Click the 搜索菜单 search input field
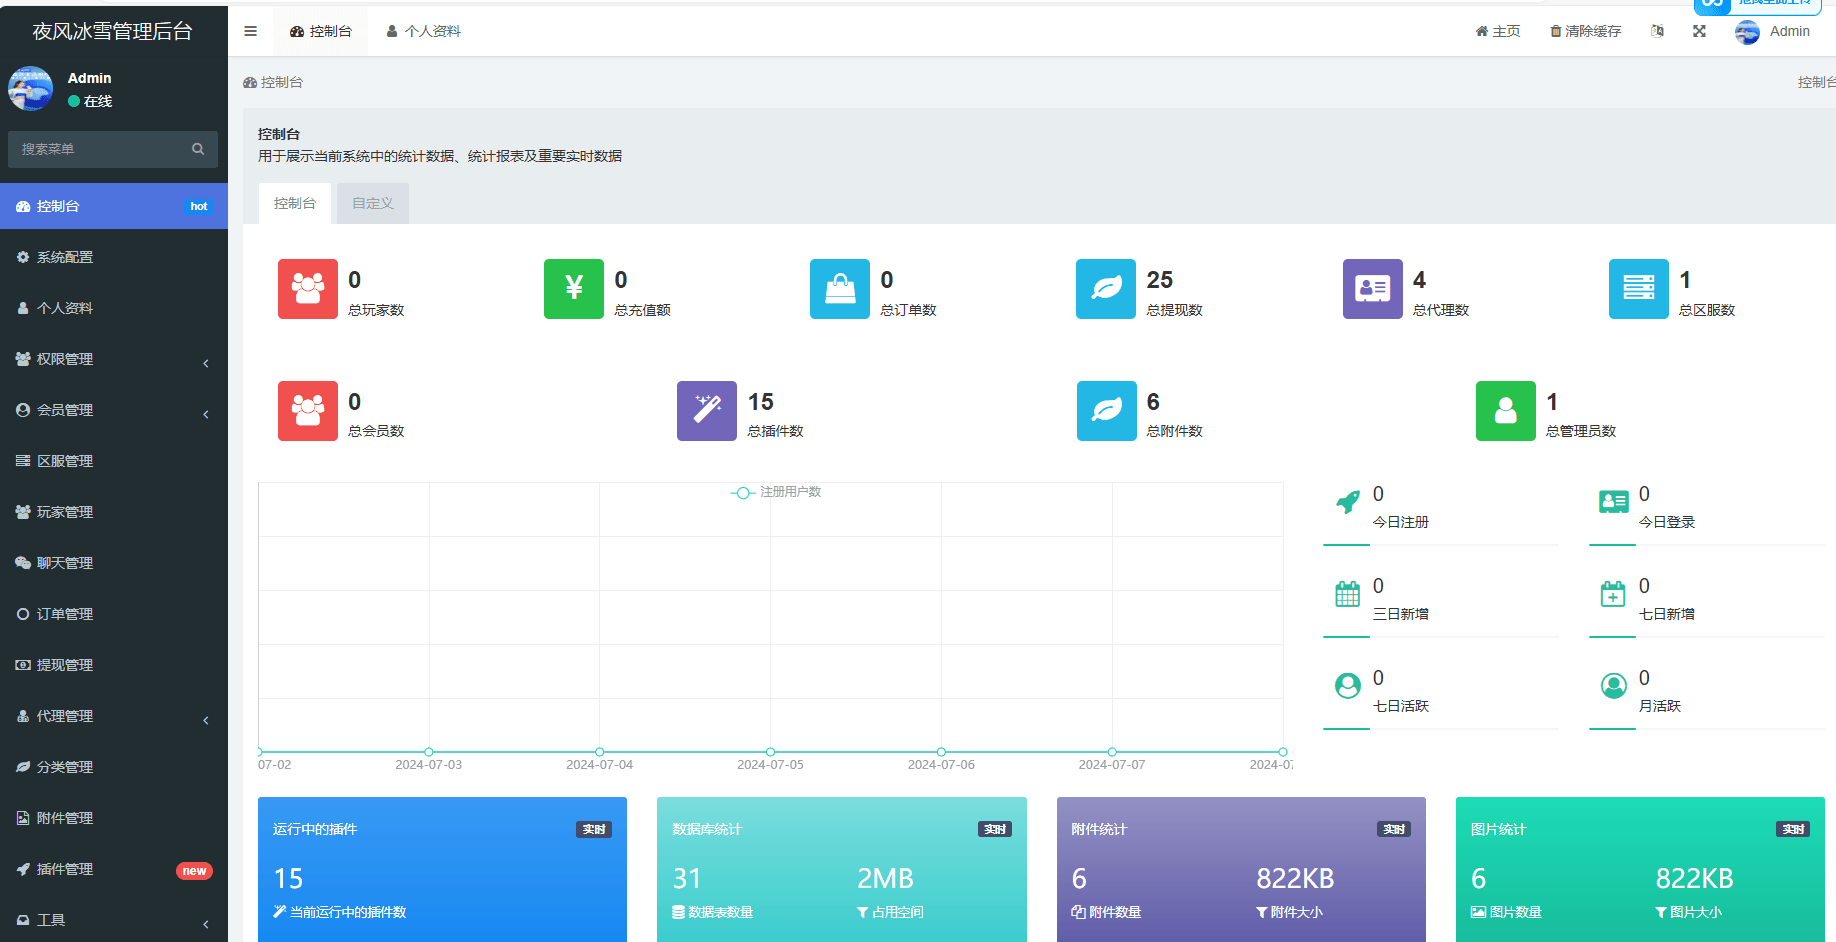 (100, 149)
